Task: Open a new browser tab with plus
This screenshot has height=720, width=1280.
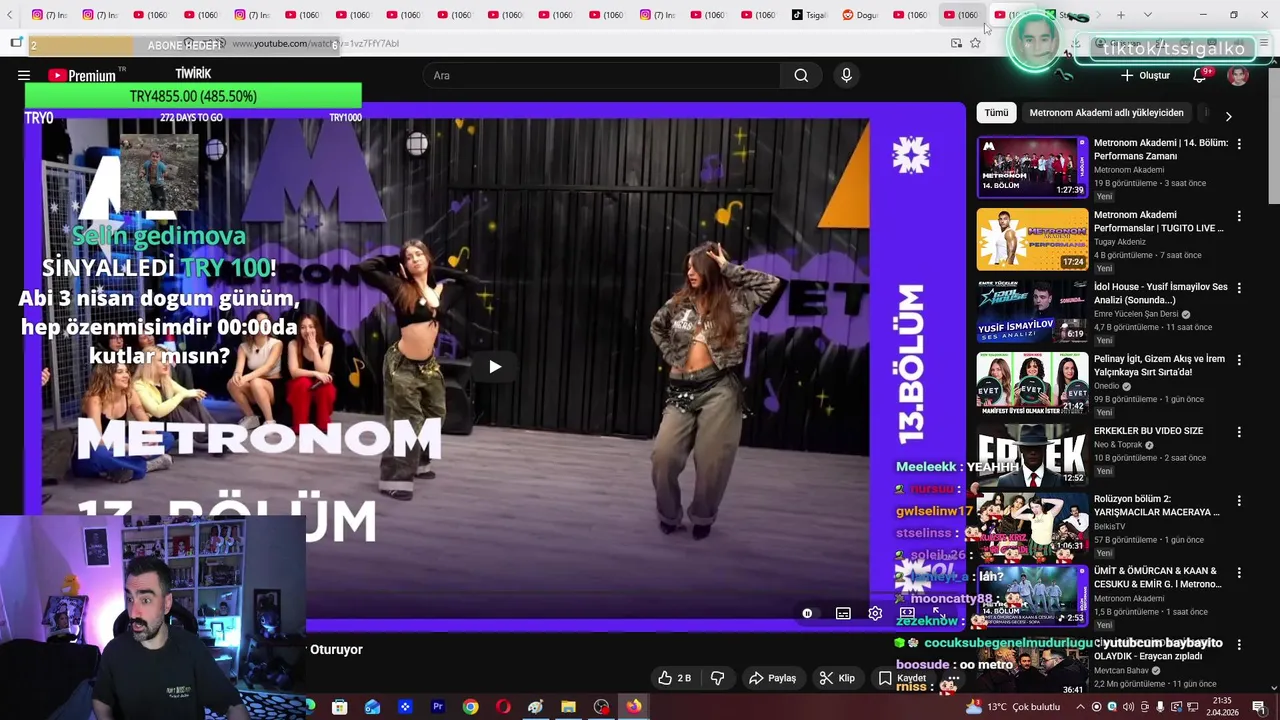Action: 1121,15
